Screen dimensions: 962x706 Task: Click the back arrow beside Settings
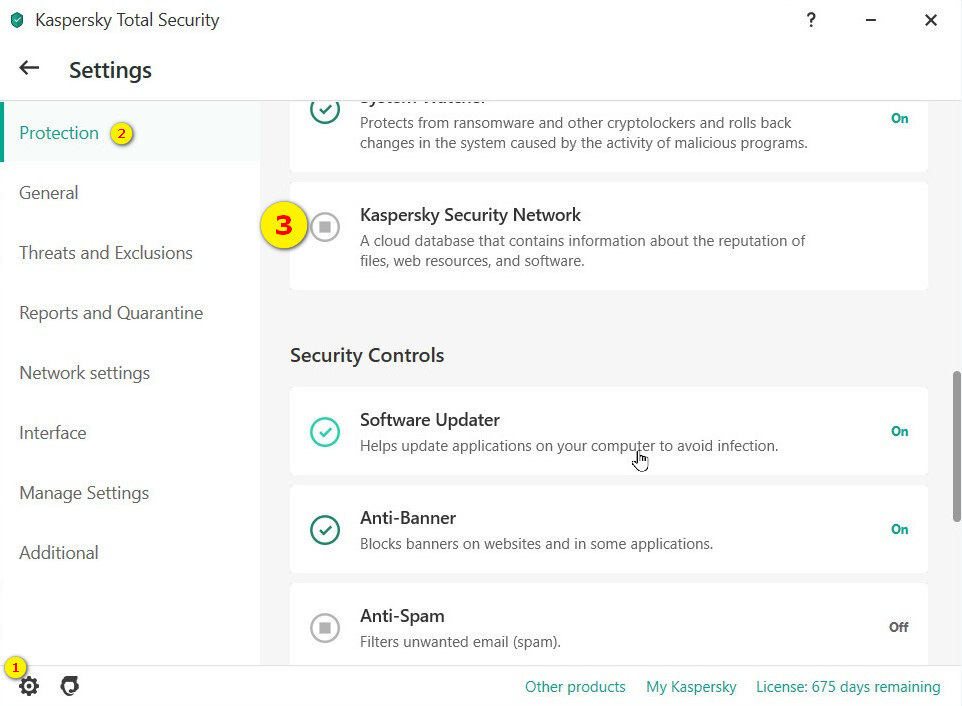(x=29, y=68)
